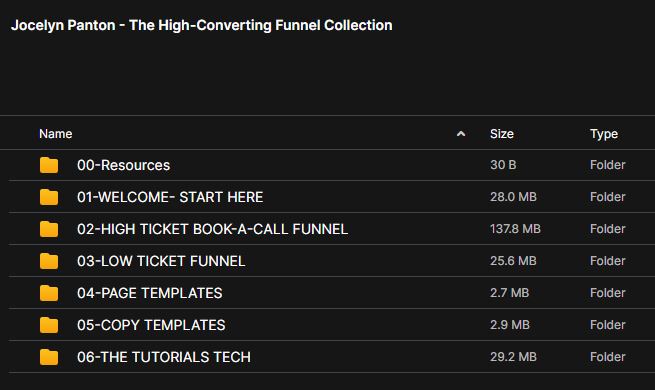Sort by the Name column header
Image resolution: width=655 pixels, height=390 pixels.
click(x=56, y=134)
